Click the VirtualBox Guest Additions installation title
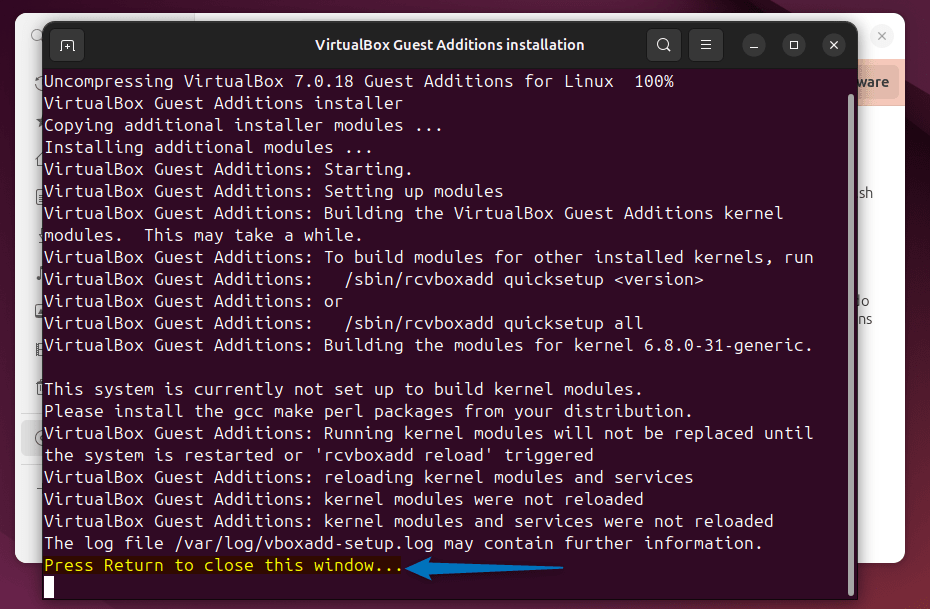The image size is (930, 609). [448, 45]
